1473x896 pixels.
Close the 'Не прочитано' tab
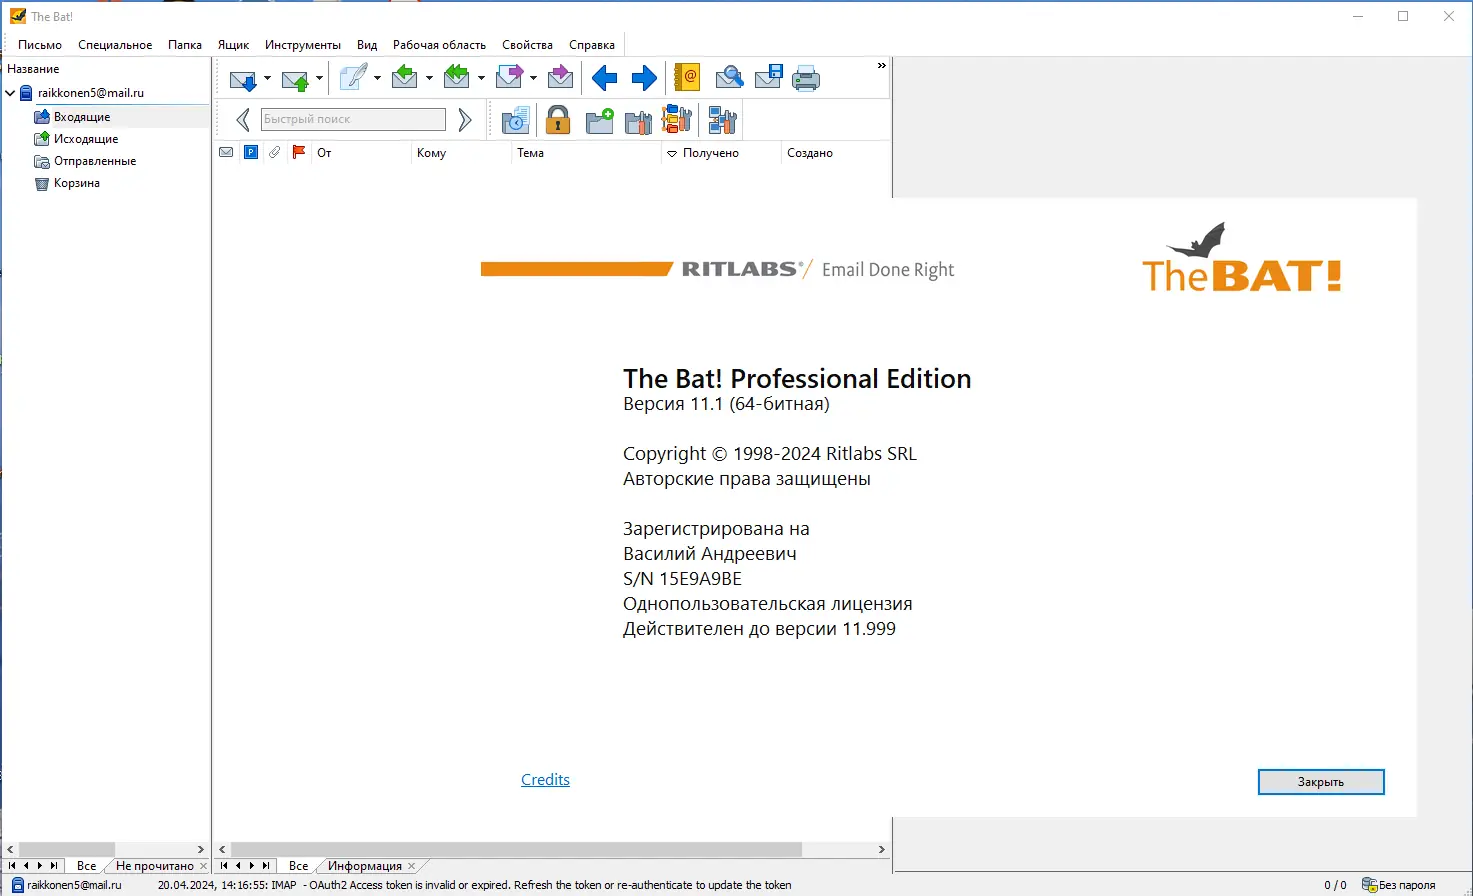coord(204,866)
